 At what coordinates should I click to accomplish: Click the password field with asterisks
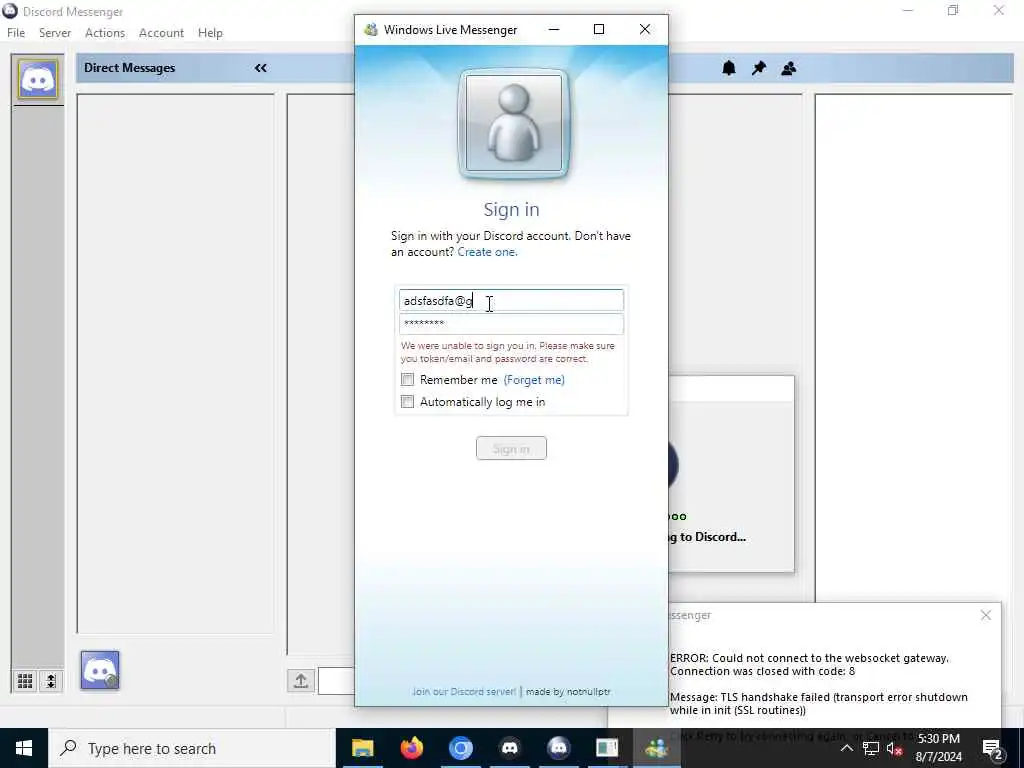pos(511,324)
